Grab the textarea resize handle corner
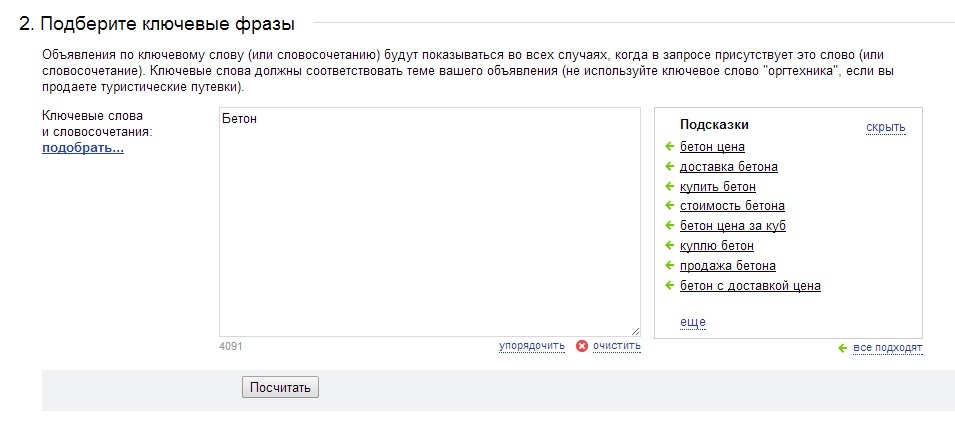This screenshot has height=421, width=955. click(635, 331)
